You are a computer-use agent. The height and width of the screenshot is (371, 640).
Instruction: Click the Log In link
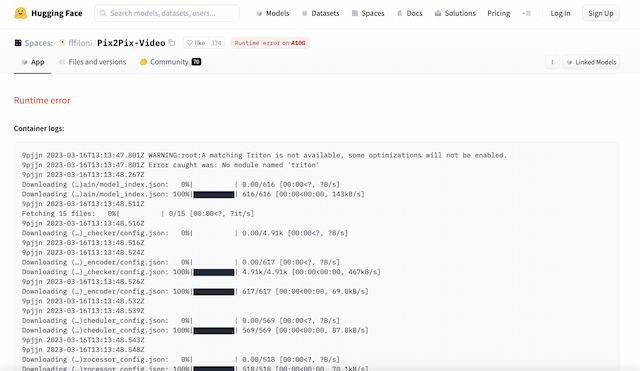[x=560, y=13]
